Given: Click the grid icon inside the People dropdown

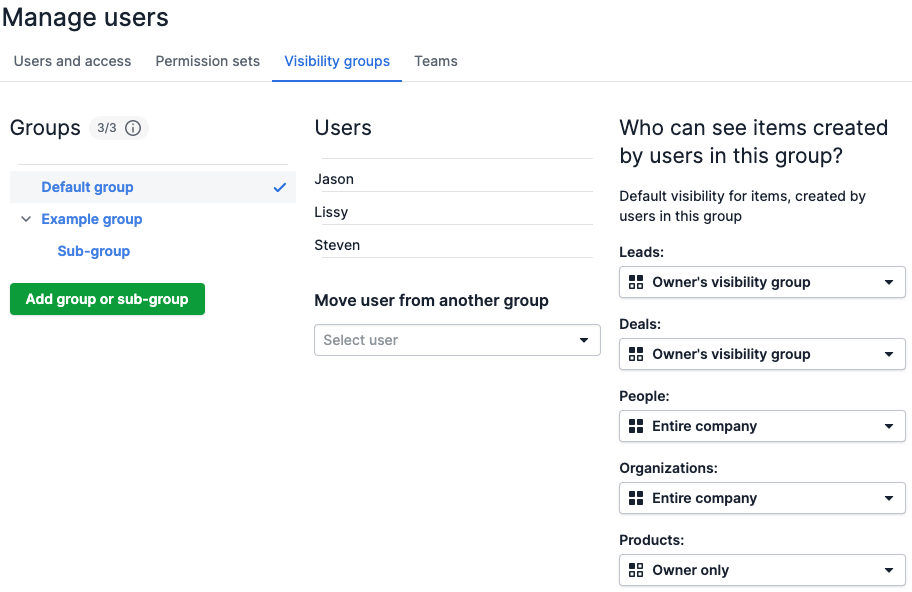Looking at the screenshot, I should pos(636,426).
